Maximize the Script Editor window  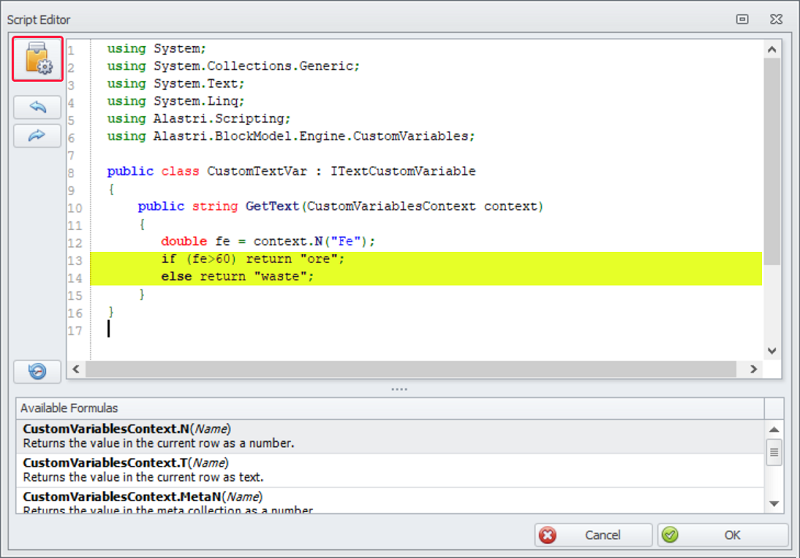pos(742,19)
